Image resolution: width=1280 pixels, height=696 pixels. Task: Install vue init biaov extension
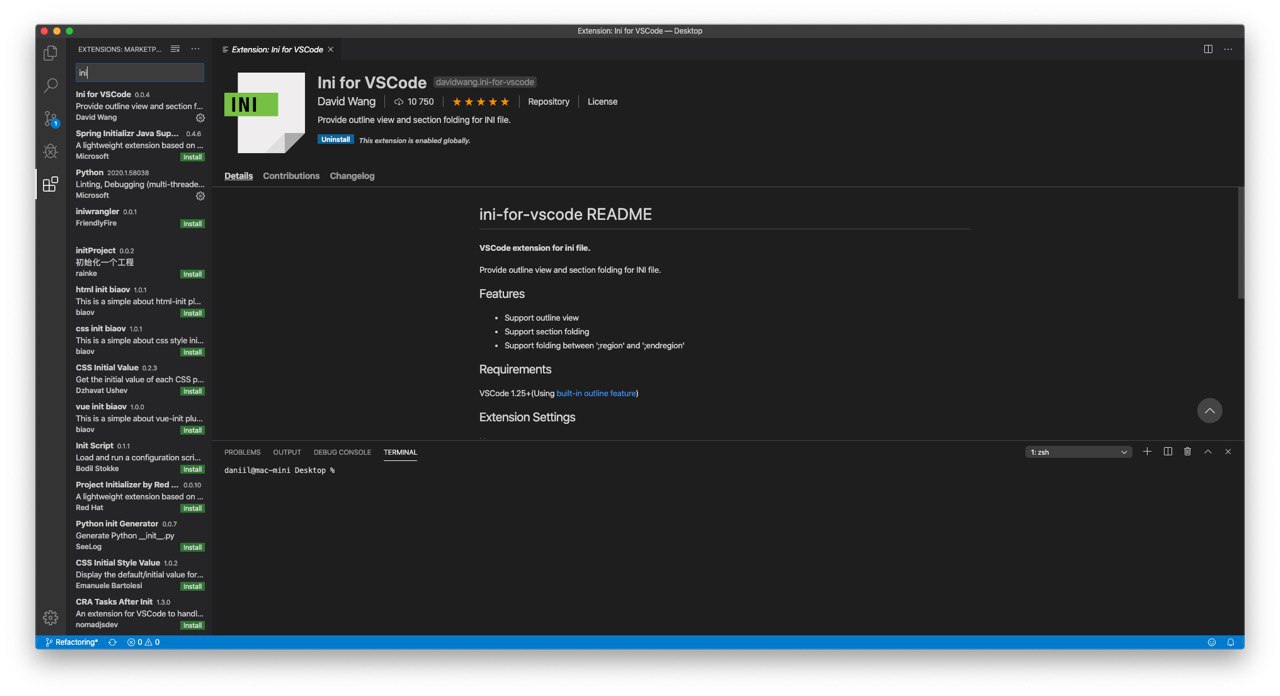[x=192, y=430]
